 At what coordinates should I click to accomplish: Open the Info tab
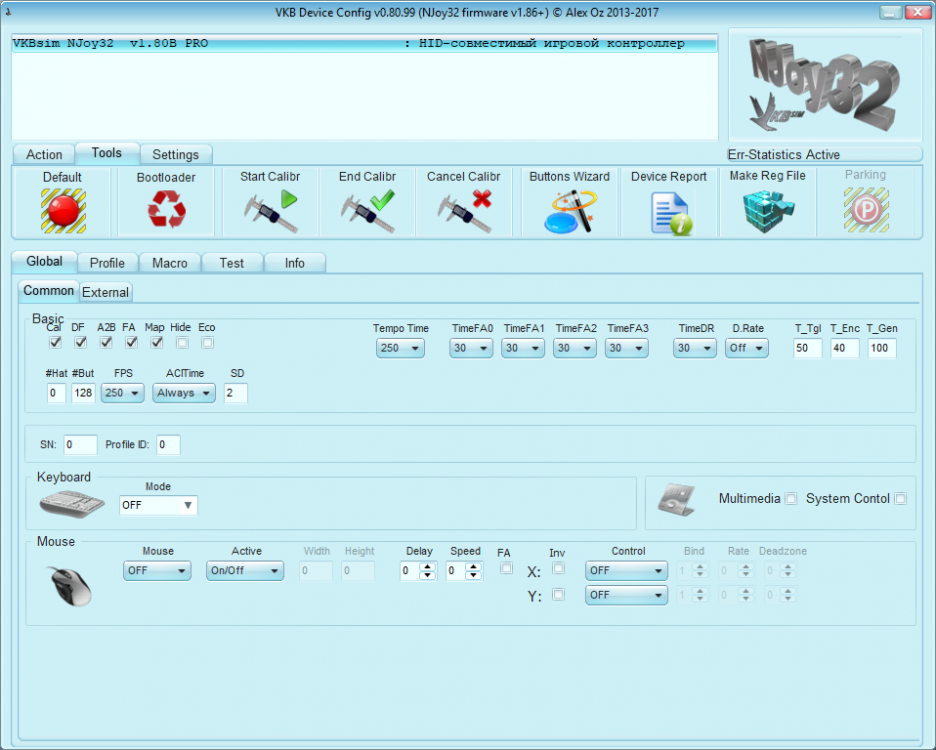tap(295, 263)
